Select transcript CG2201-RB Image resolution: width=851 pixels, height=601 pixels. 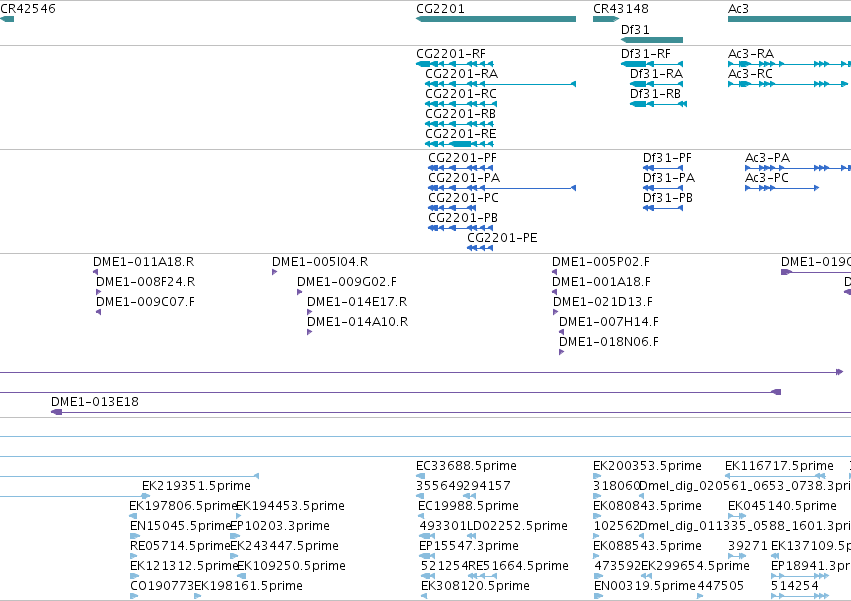tap(459, 124)
